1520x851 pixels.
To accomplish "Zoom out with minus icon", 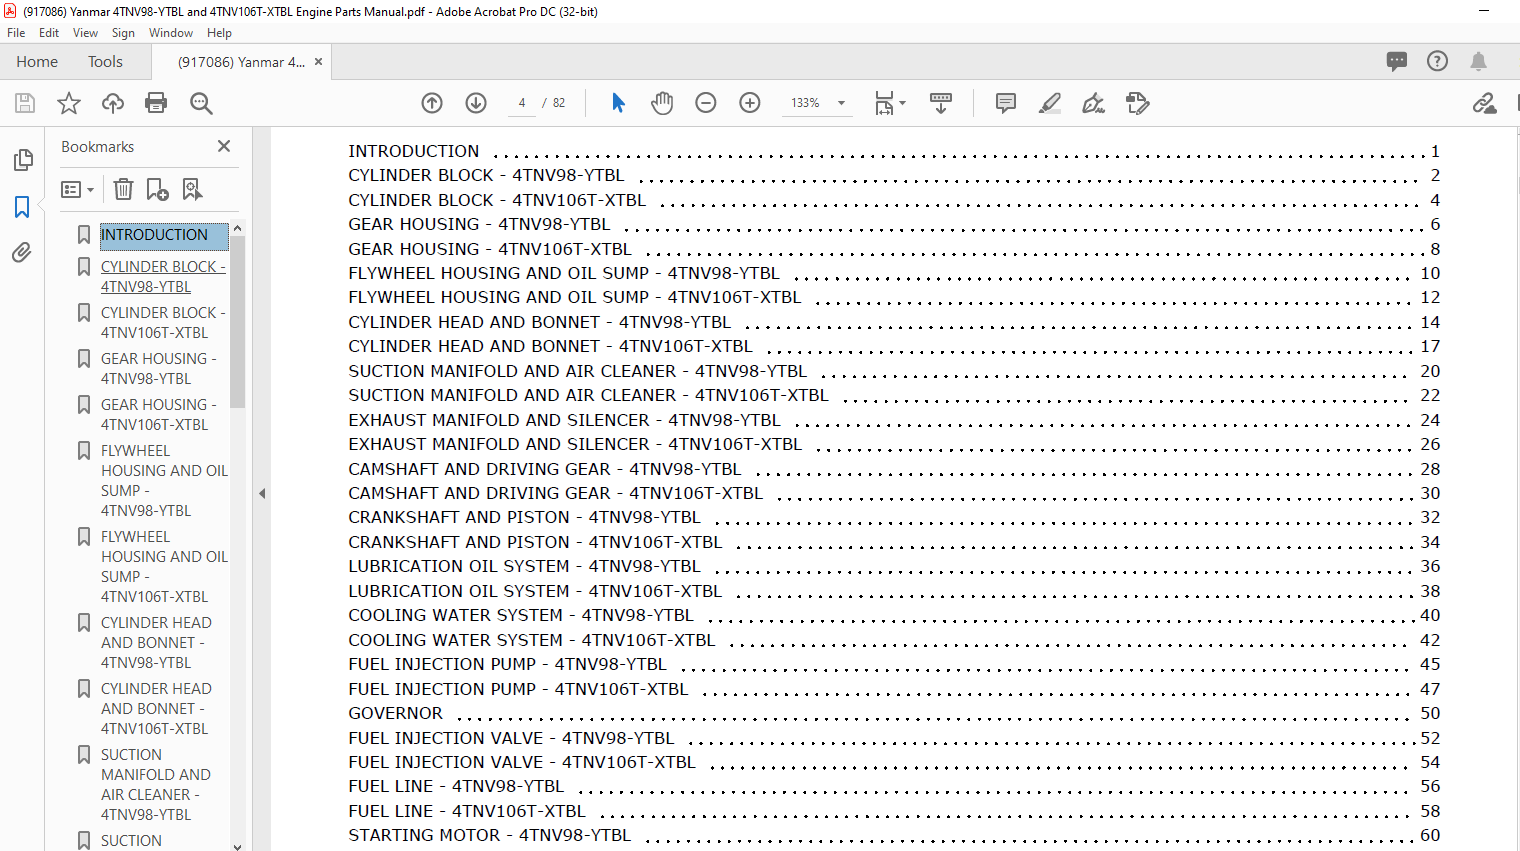I will pos(706,103).
